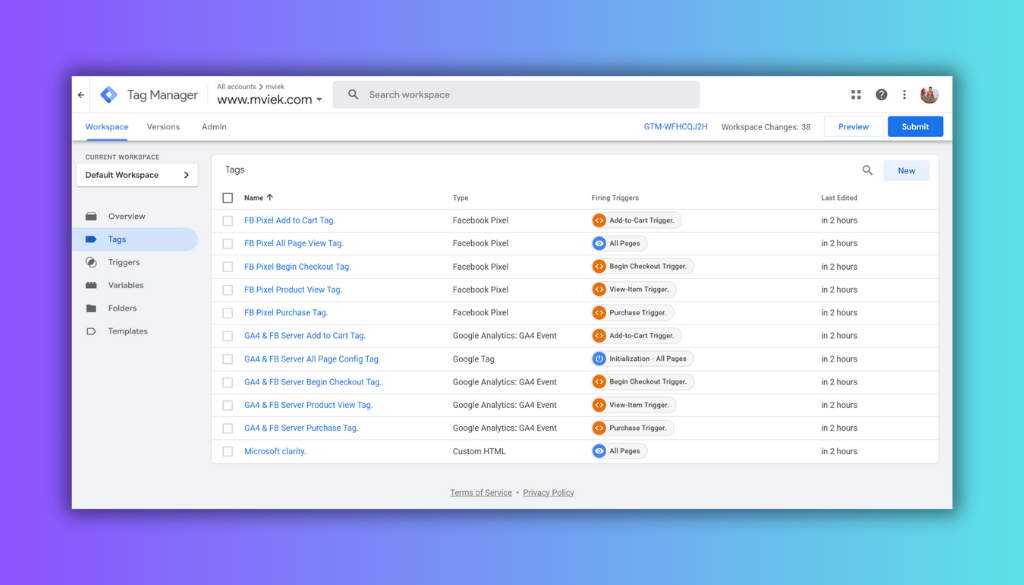Expand the www.mviek.com container dropdown
The image size is (1024, 585).
[x=319, y=100]
